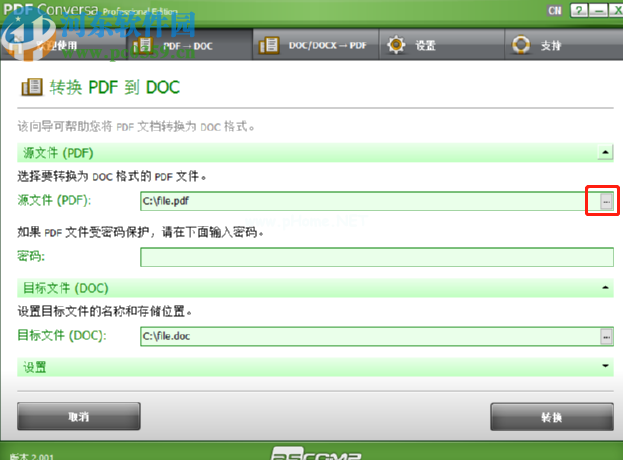Open help with the question mark button

pyautogui.click(x=579, y=10)
